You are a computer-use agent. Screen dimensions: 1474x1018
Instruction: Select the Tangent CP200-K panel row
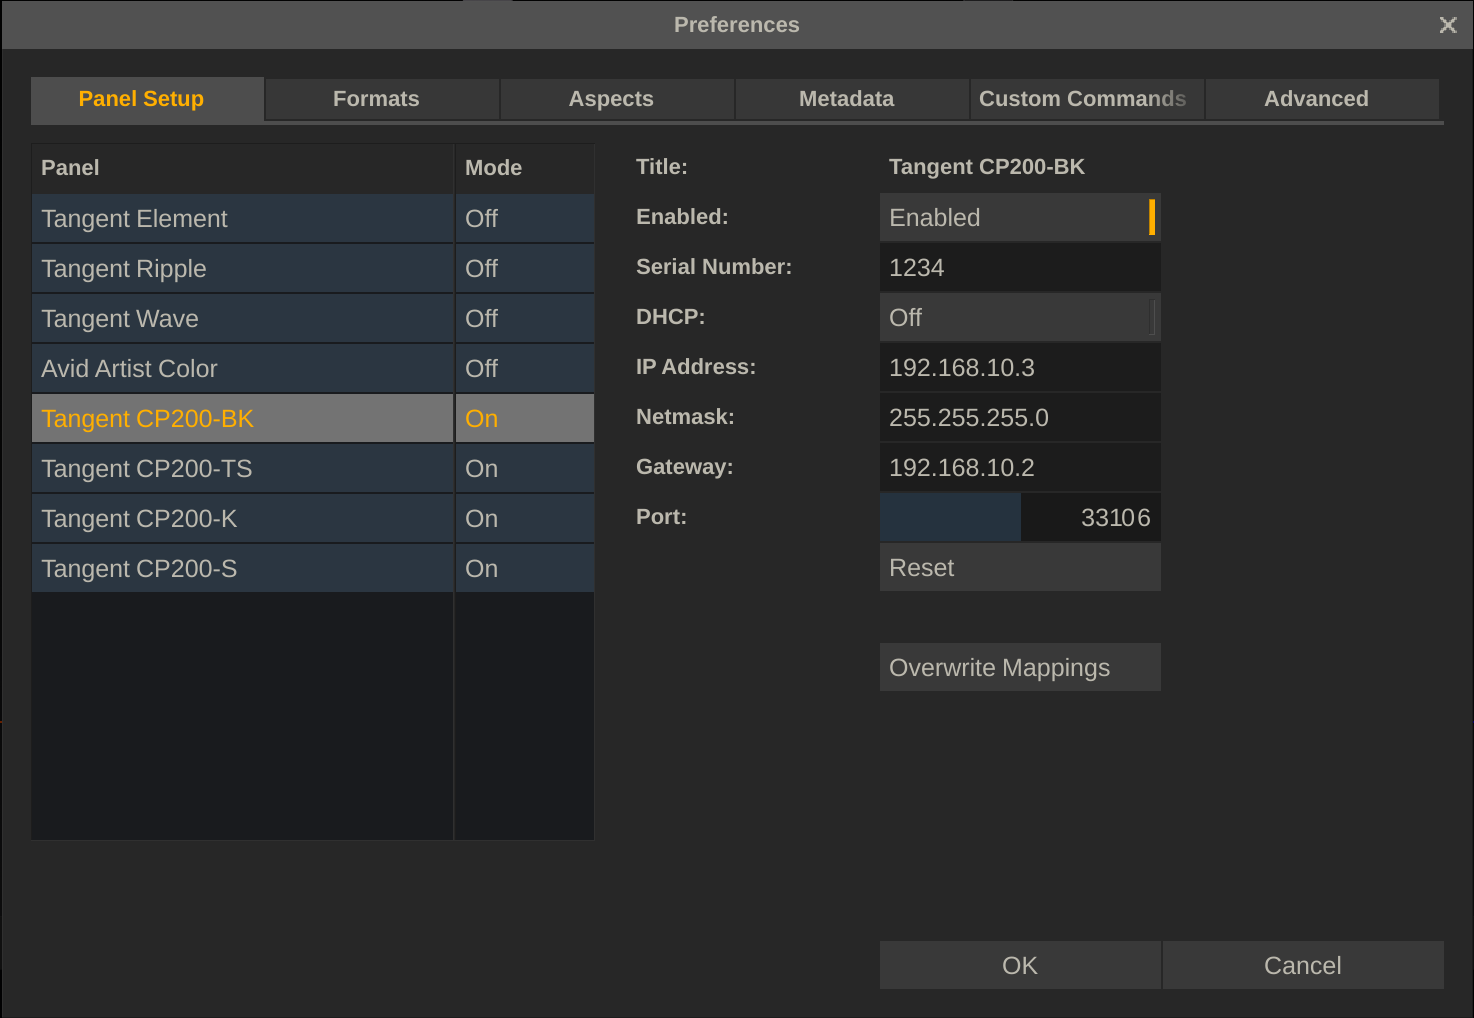pyautogui.click(x=243, y=518)
